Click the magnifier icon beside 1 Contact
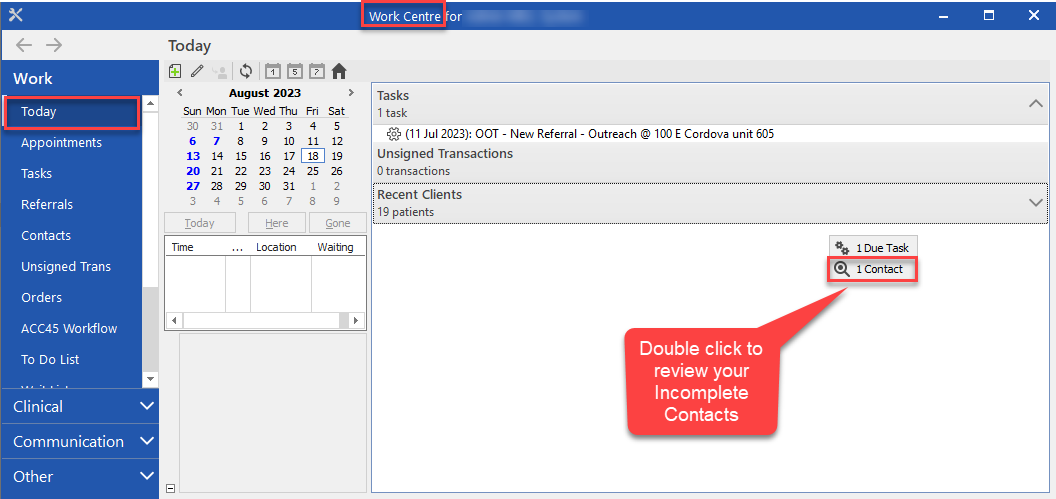 tap(842, 269)
